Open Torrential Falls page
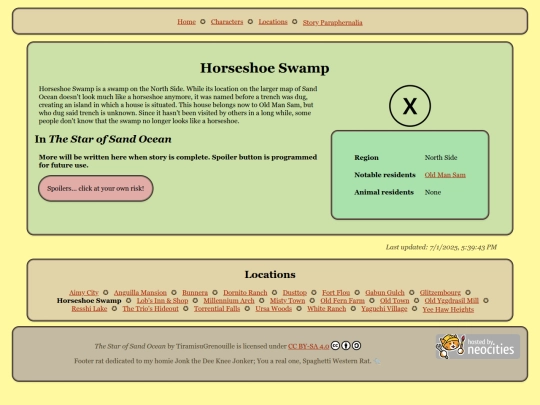This screenshot has height=405, width=540. point(217,309)
